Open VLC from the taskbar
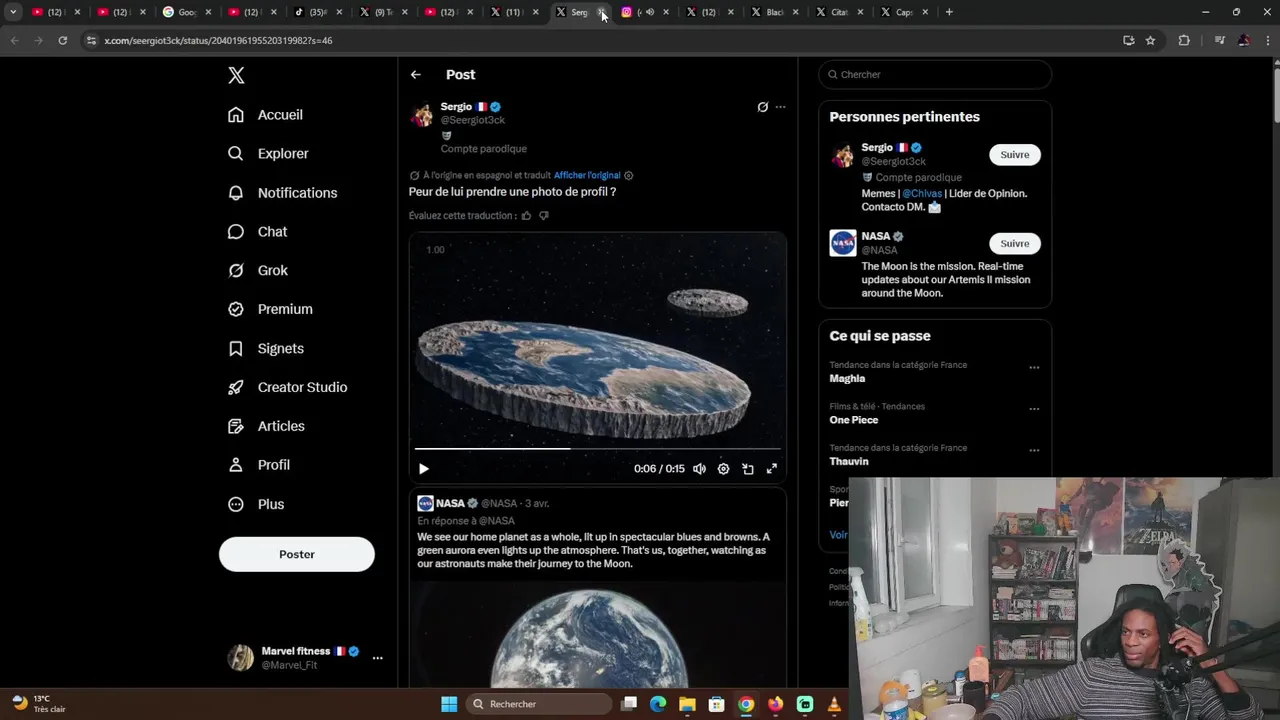 pyautogui.click(x=834, y=704)
